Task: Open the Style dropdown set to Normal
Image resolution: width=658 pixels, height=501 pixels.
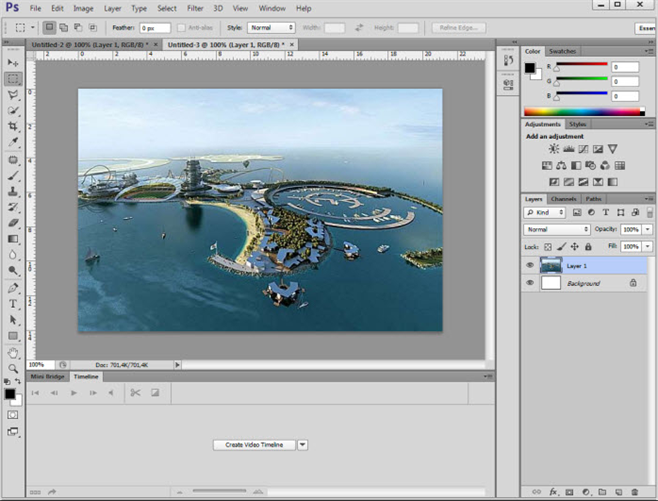Action: (x=271, y=28)
